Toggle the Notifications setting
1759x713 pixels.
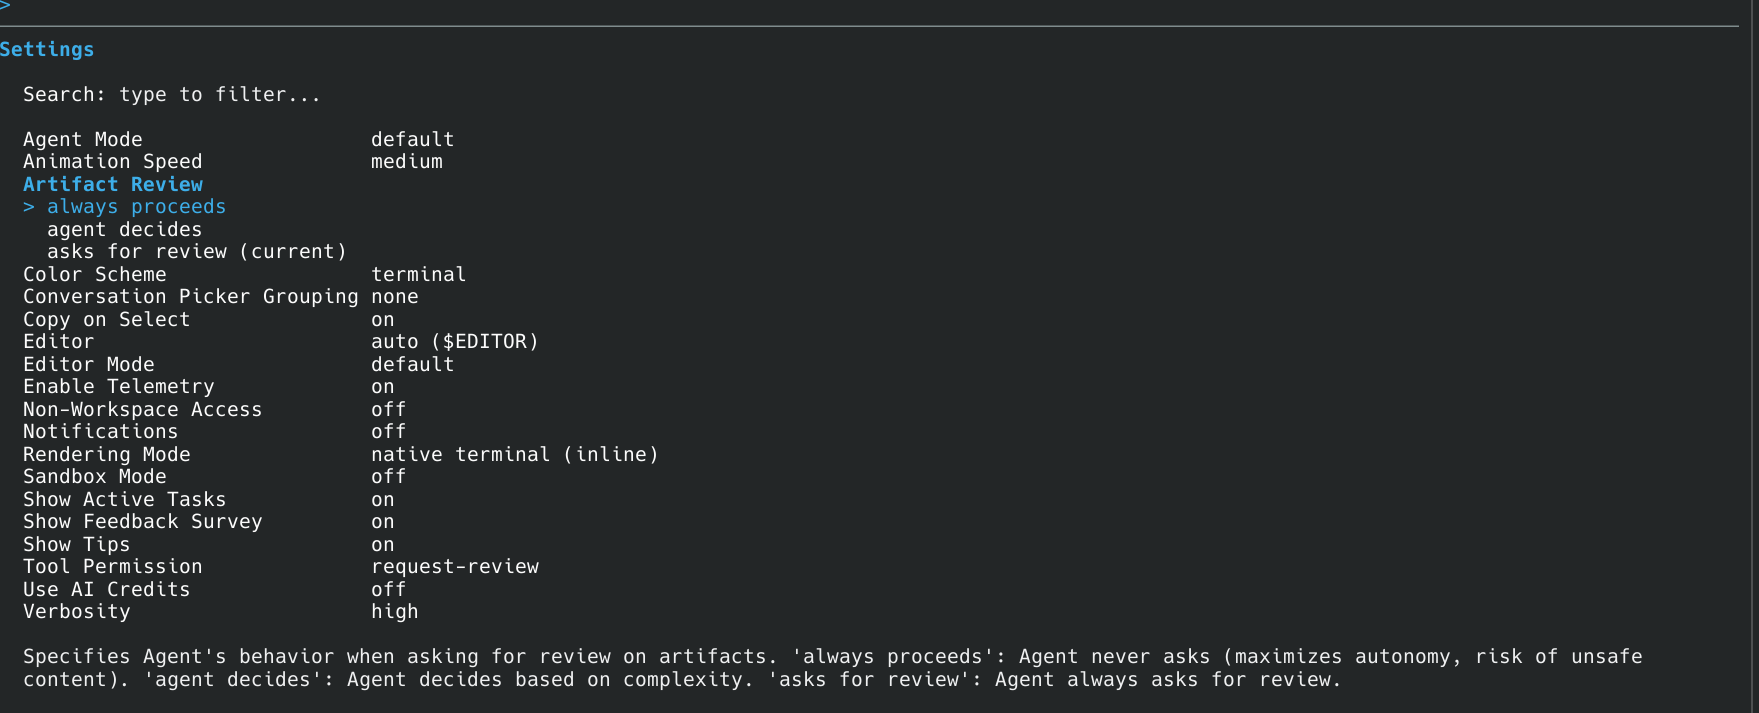pyautogui.click(x=215, y=432)
